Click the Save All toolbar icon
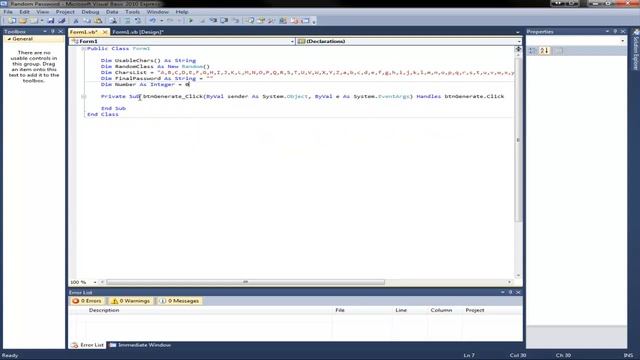Screen dimensions: 640x360 pos(62,20)
